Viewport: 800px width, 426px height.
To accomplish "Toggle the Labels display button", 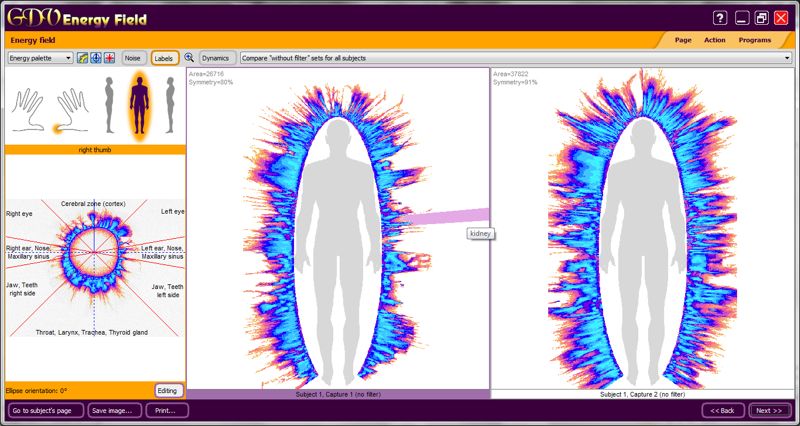I will coord(165,58).
